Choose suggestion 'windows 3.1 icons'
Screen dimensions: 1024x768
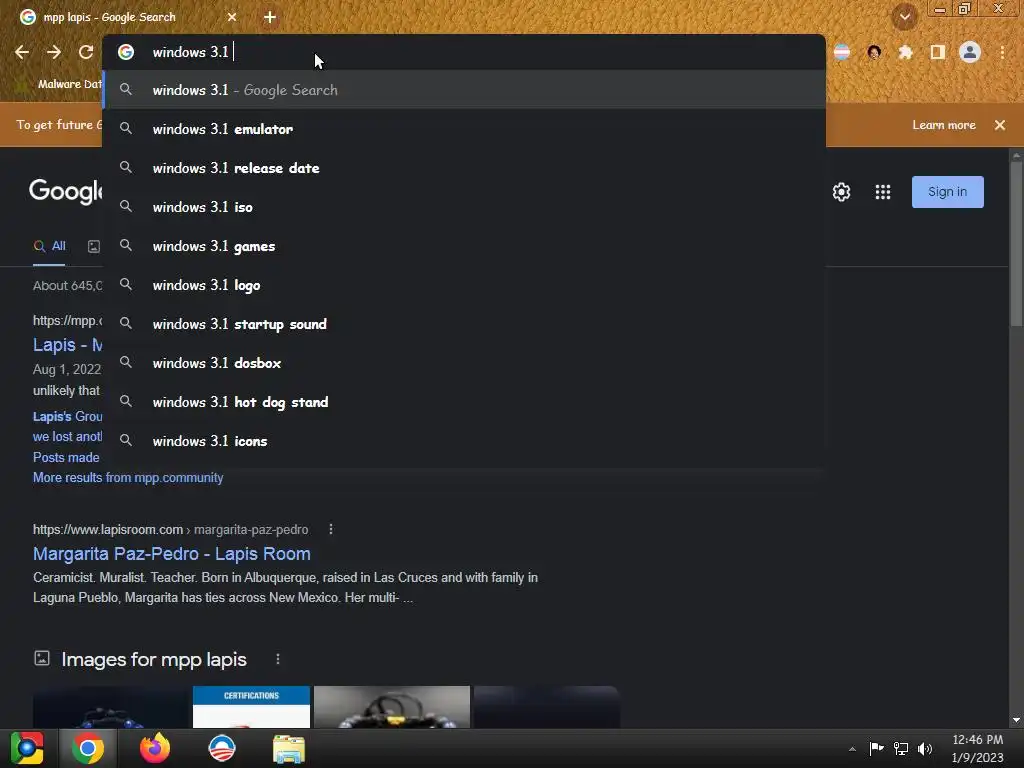464,441
